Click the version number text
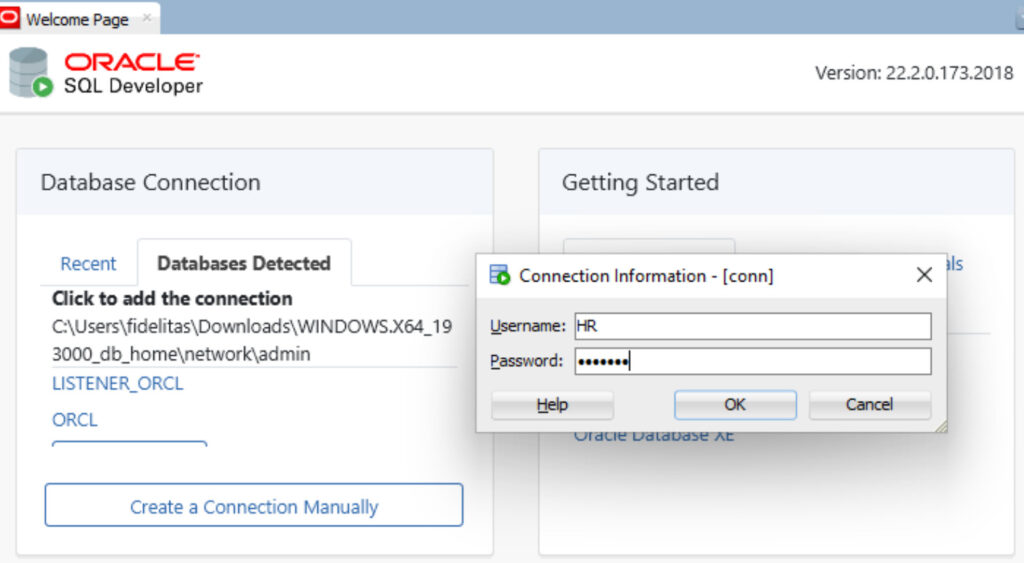 (914, 73)
